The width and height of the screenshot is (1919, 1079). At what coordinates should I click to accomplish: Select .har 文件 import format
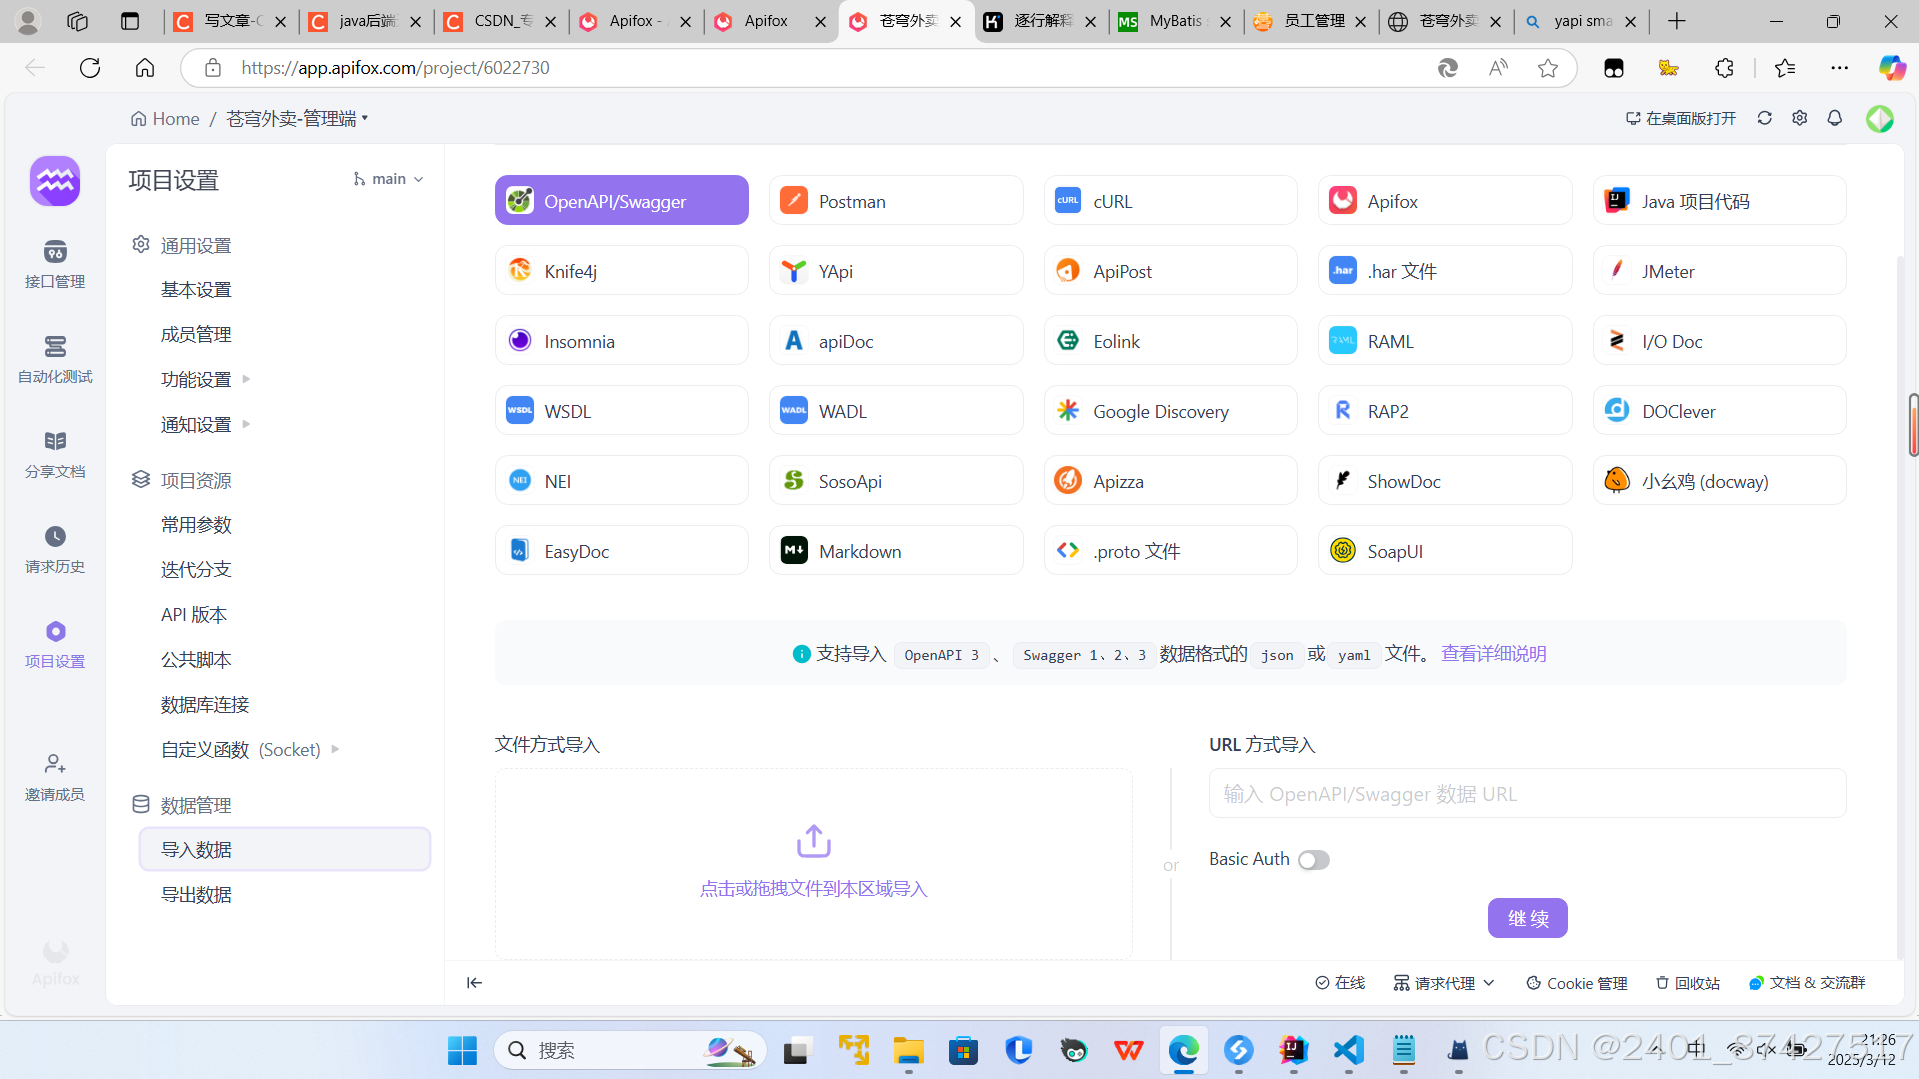1445,271
